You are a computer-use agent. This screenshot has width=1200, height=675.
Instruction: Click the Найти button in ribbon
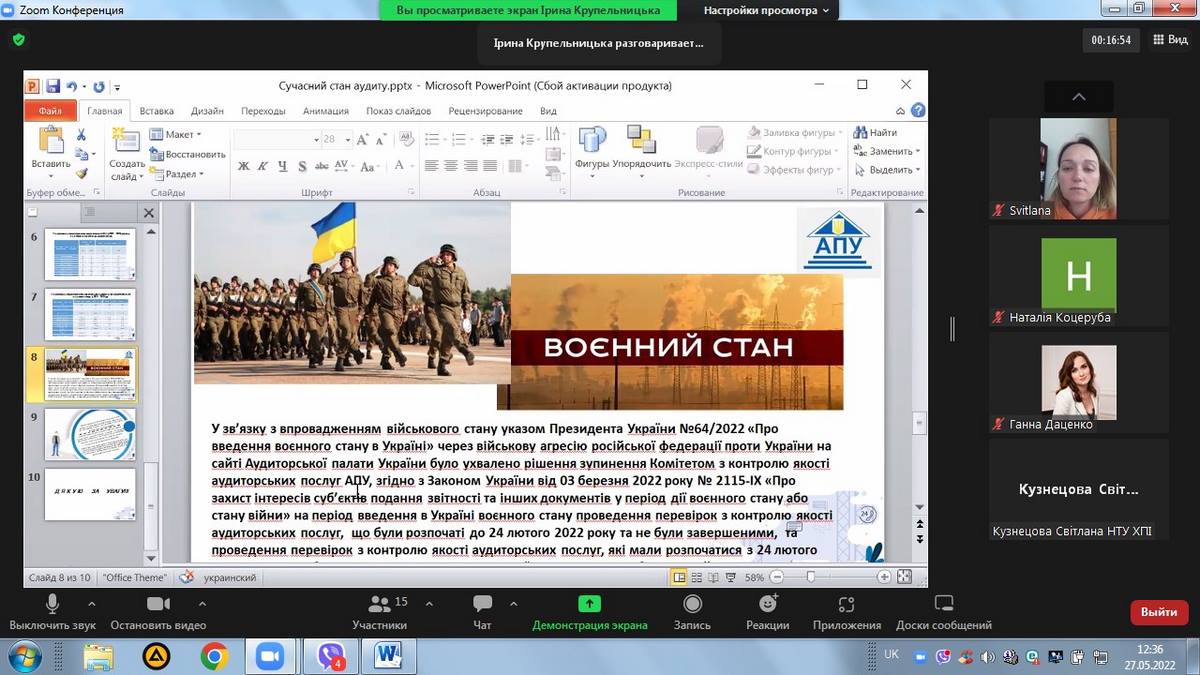tap(876, 133)
